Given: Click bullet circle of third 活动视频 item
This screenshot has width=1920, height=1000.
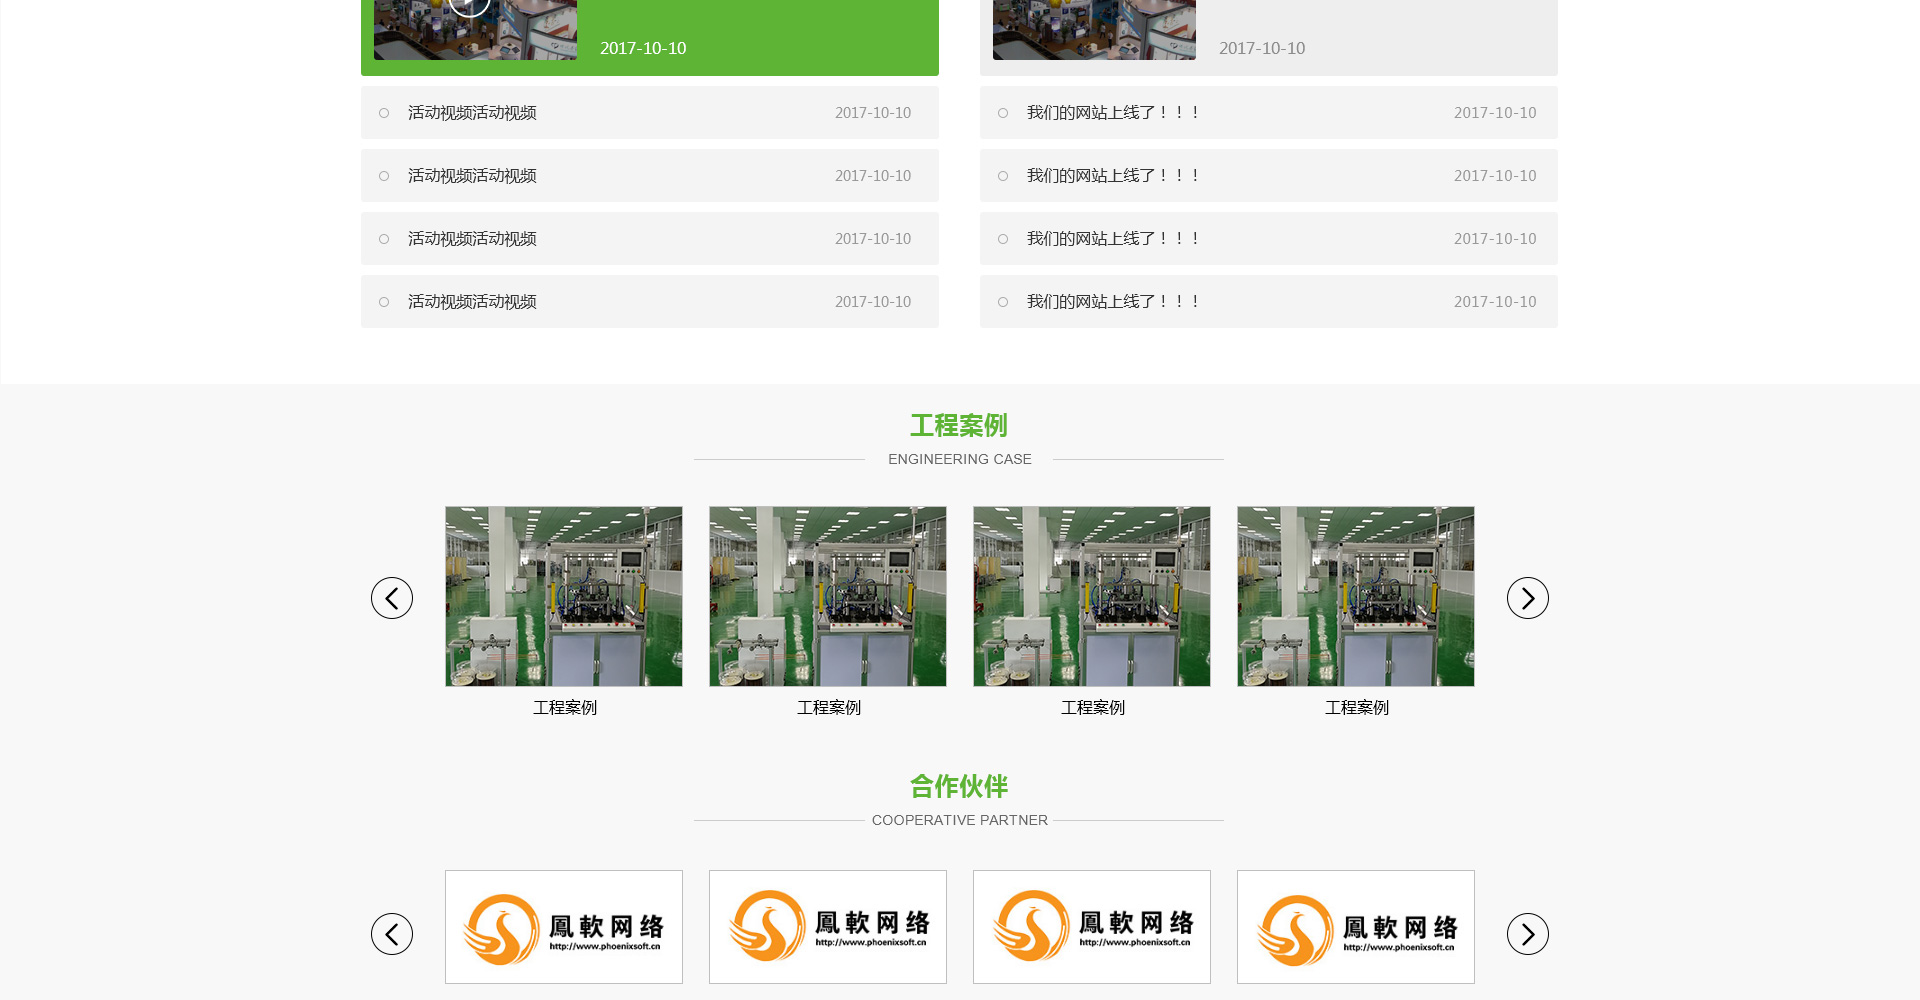Looking at the screenshot, I should 384,239.
